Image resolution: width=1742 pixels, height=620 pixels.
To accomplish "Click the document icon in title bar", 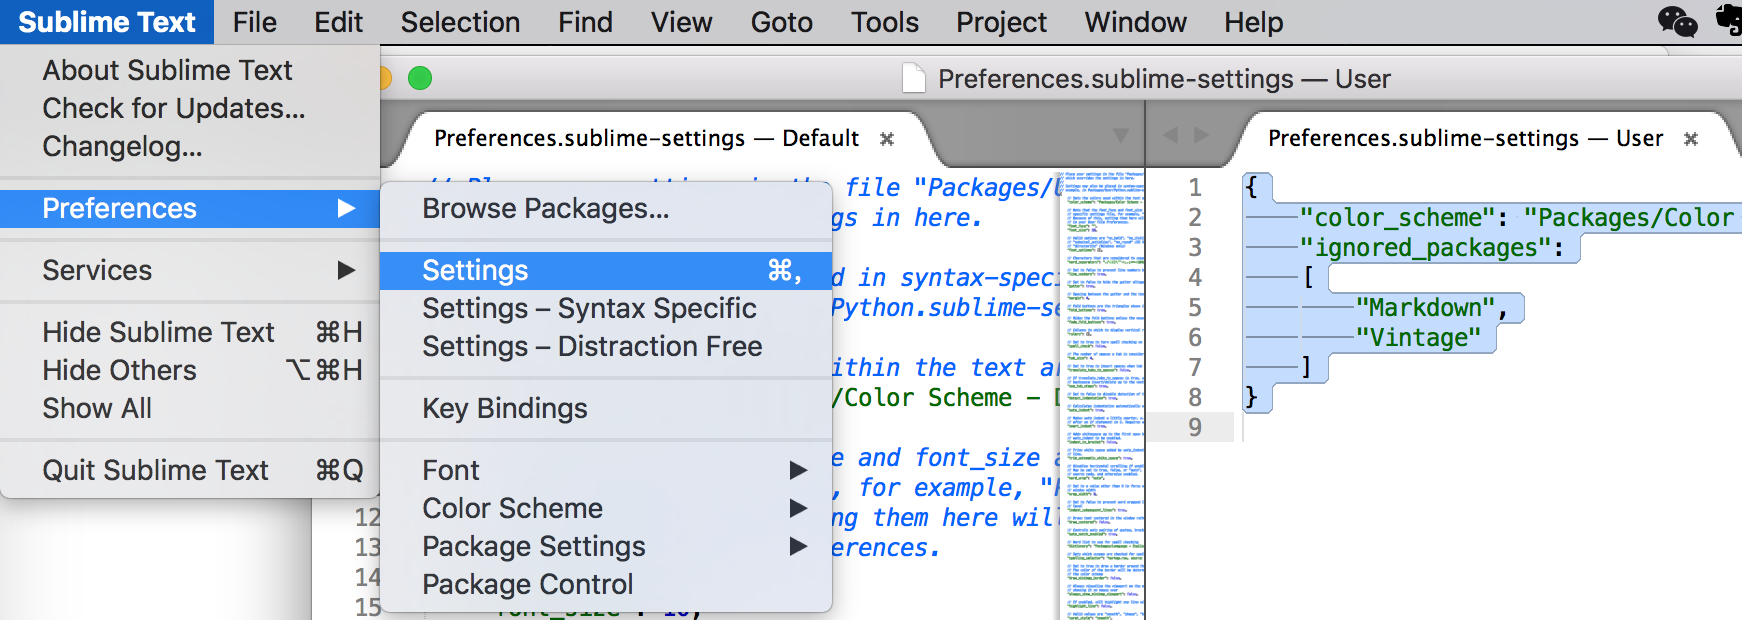I will (913, 78).
